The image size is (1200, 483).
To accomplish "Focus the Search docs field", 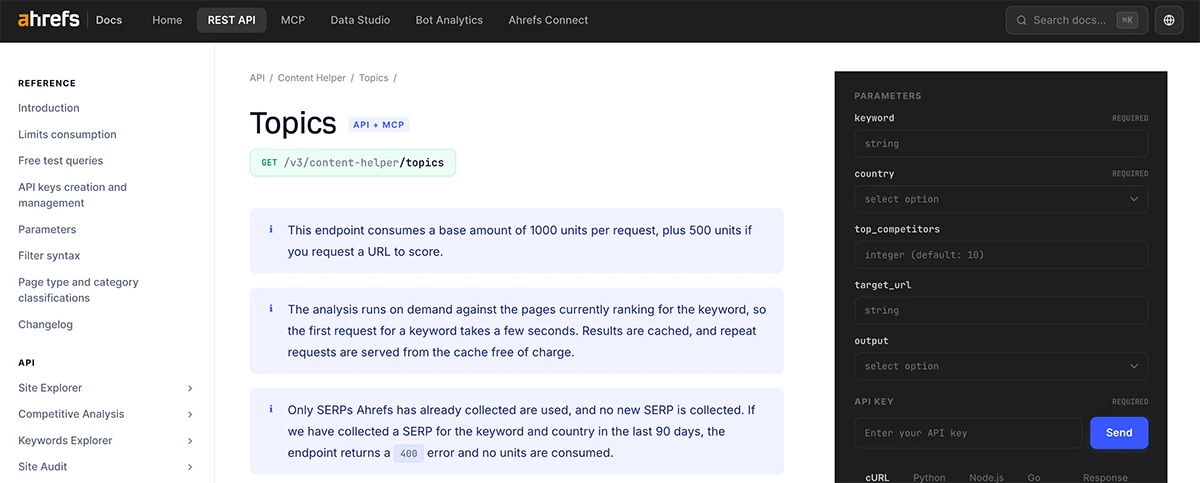I will point(1076,20).
